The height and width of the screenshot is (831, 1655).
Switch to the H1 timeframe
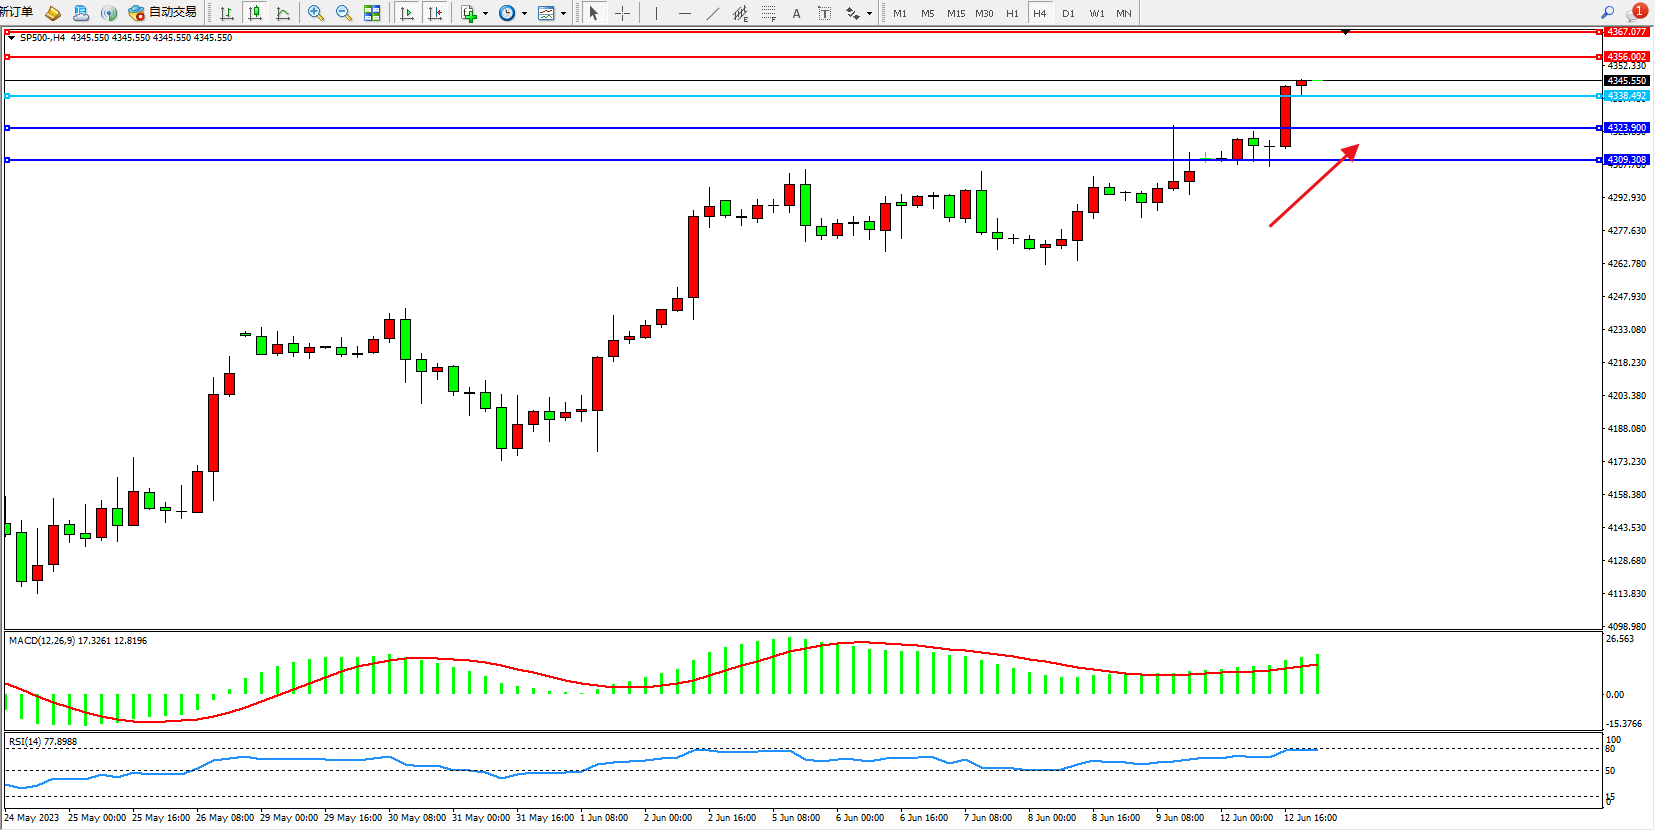pyautogui.click(x=1012, y=13)
